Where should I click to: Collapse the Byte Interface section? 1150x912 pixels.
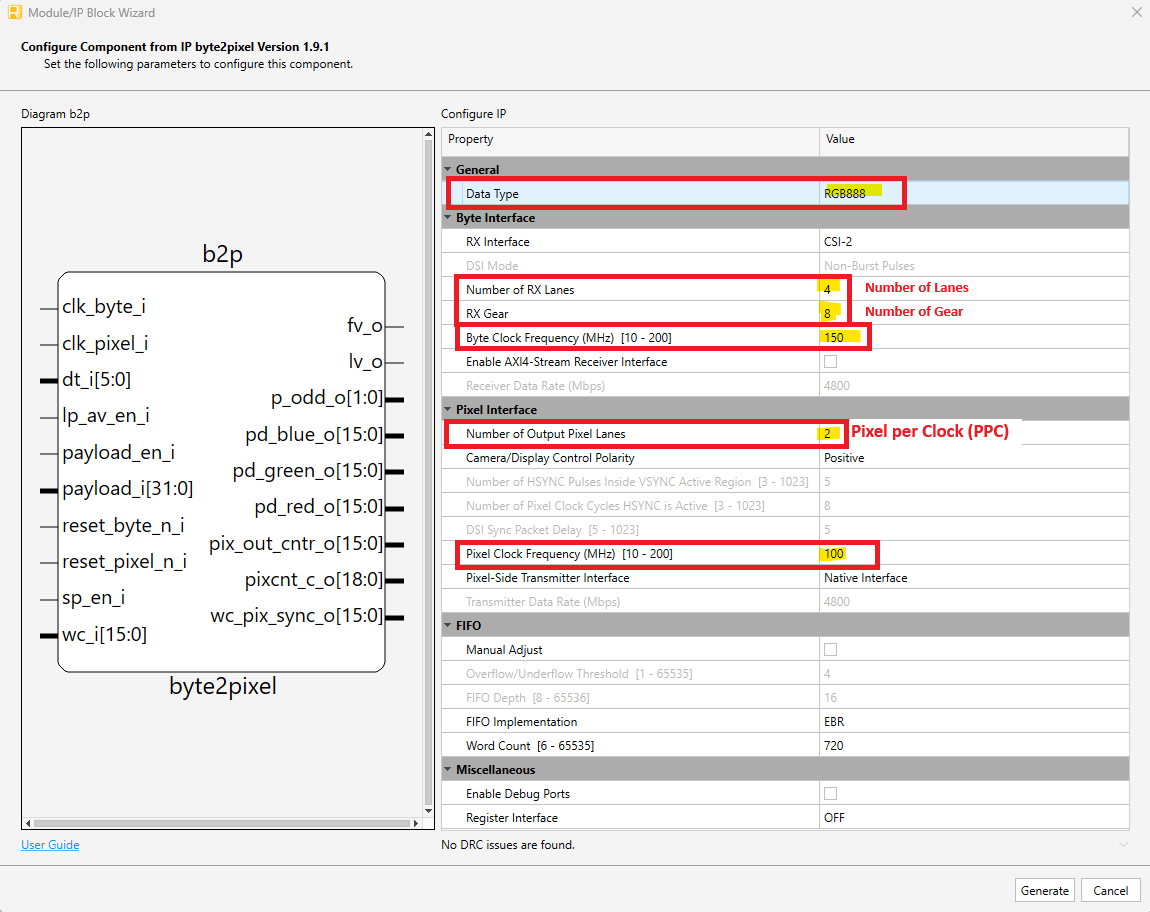(449, 217)
